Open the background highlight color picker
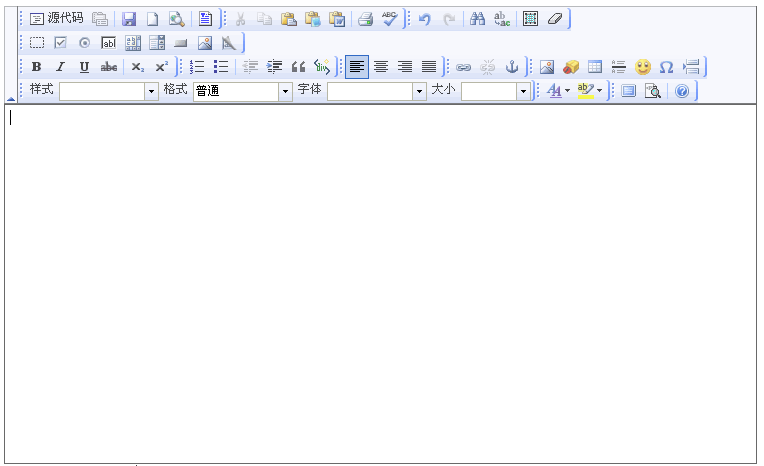764x466 pixels. click(x=590, y=91)
